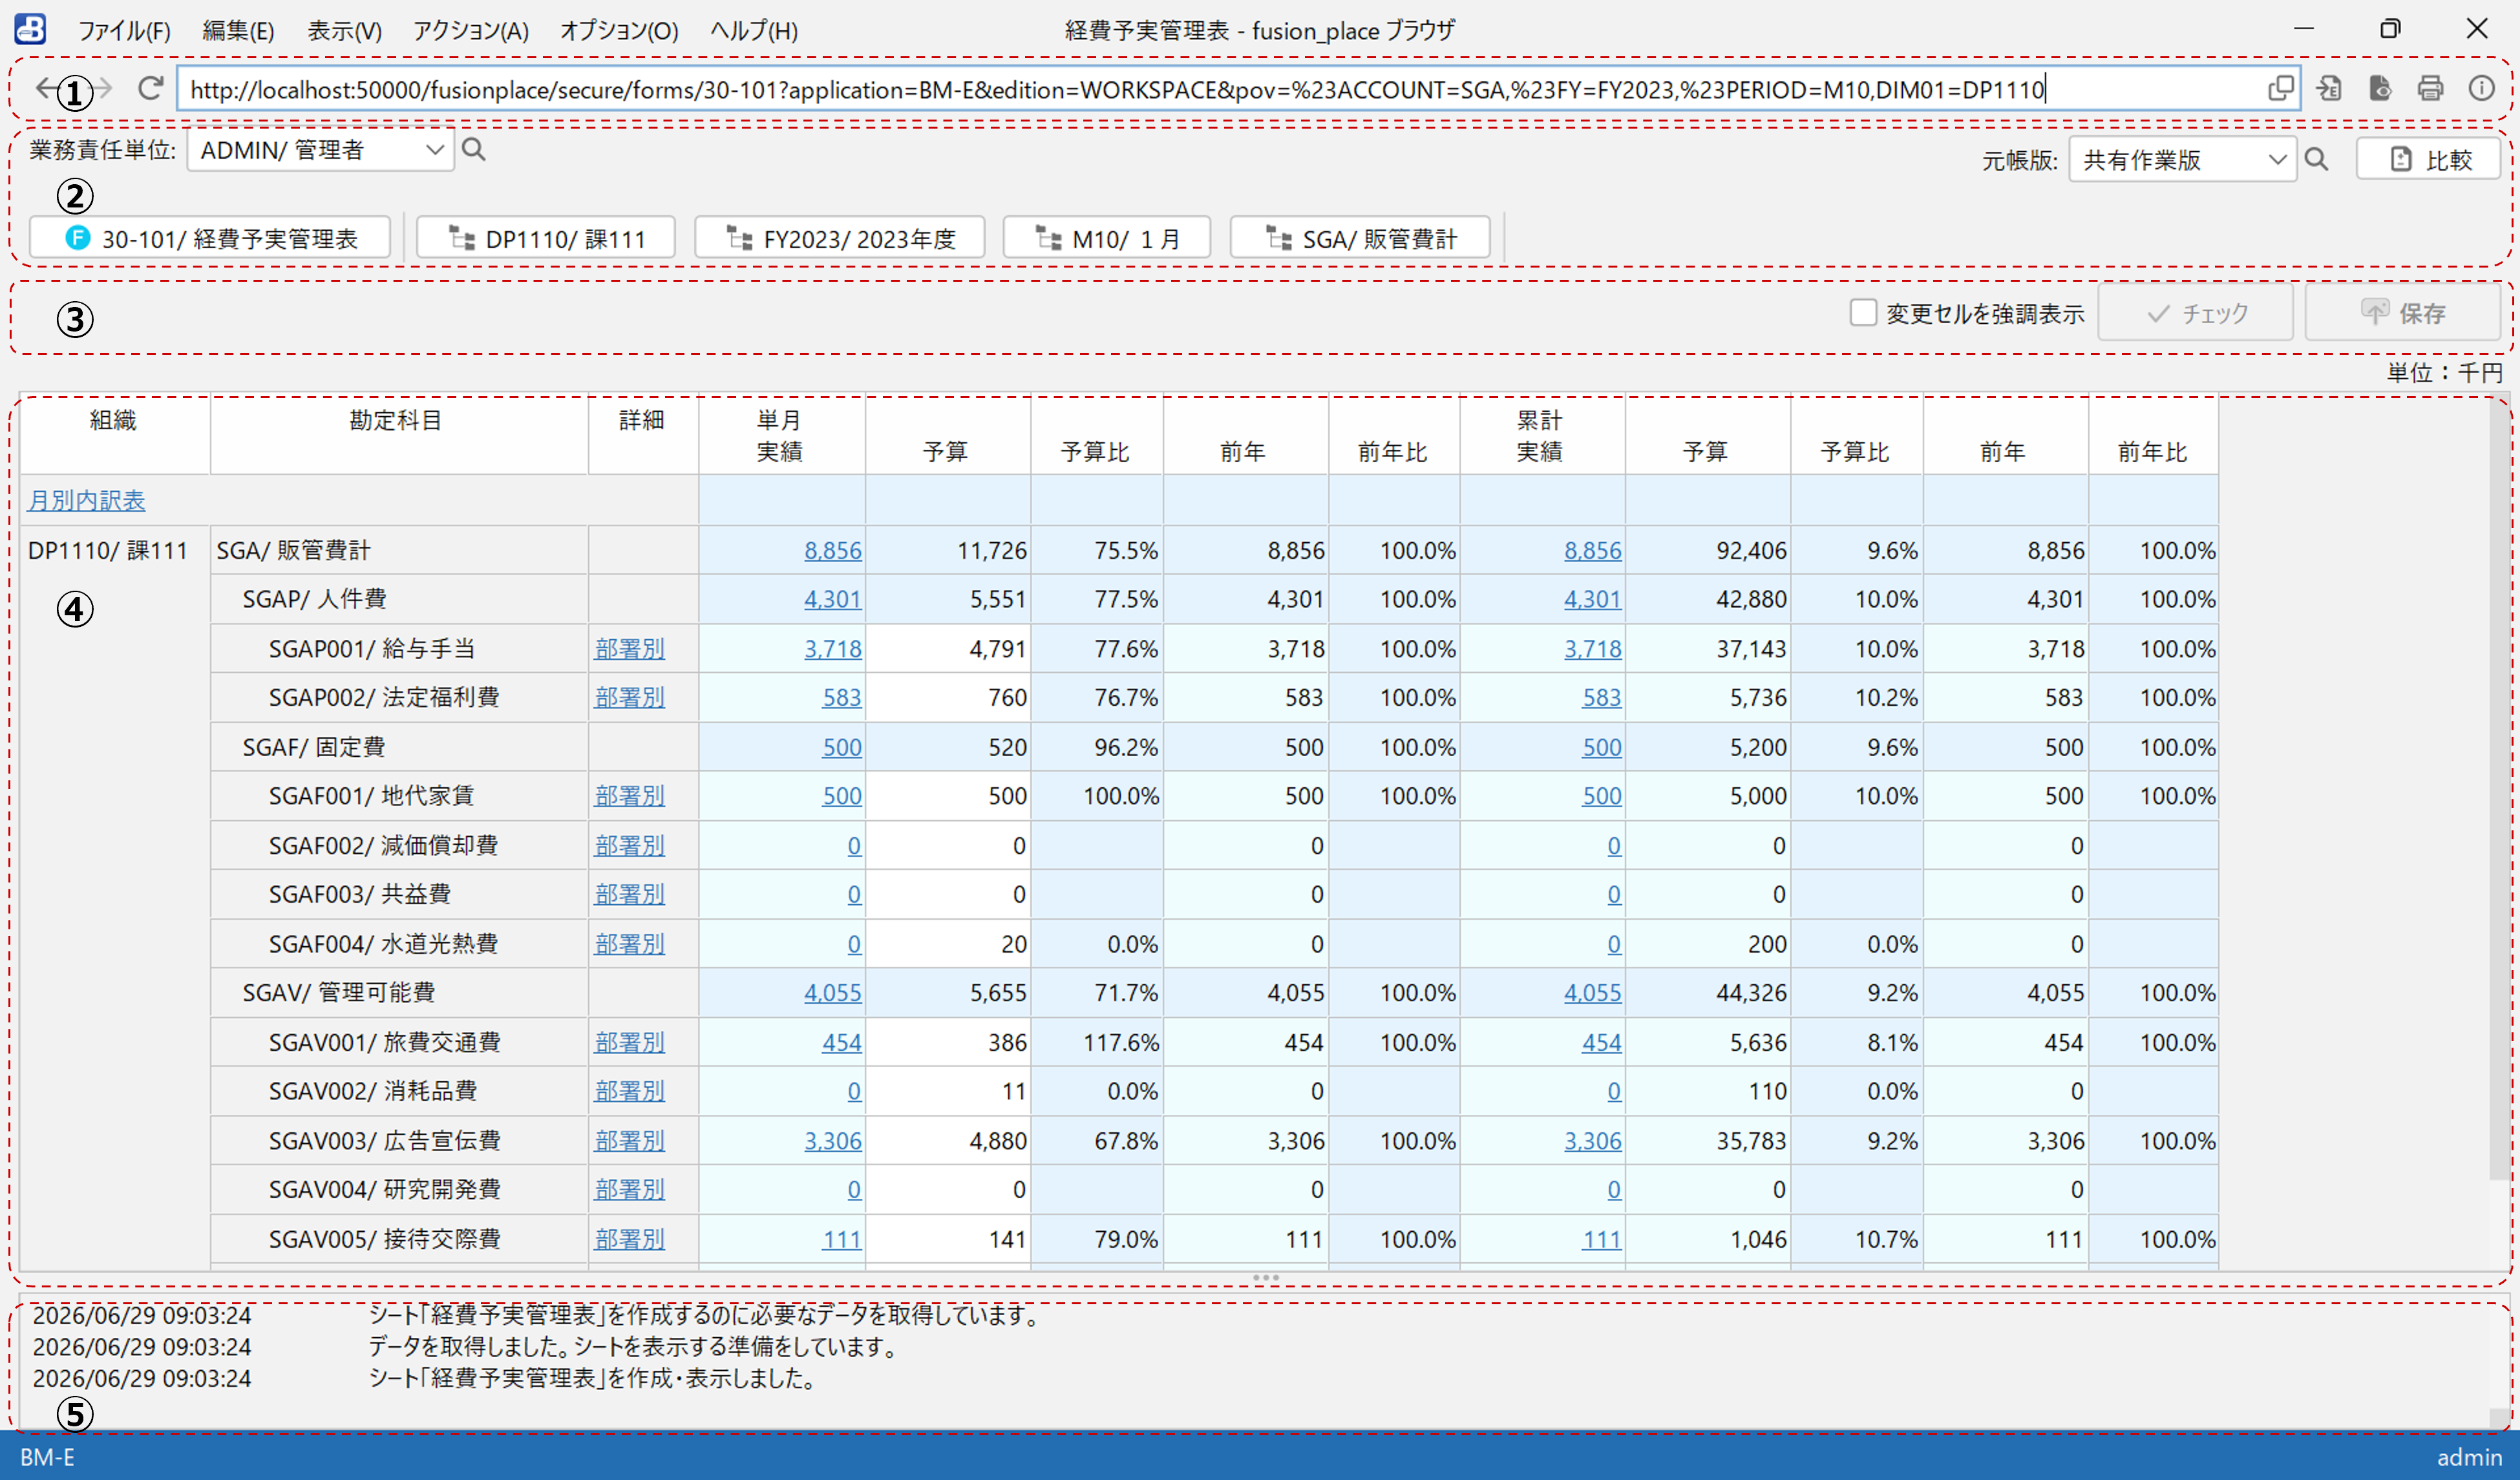This screenshot has width=2520, height=1480.
Task: Click 単月実績 8,856 link for SGA/ 販管費計
Action: (832, 550)
